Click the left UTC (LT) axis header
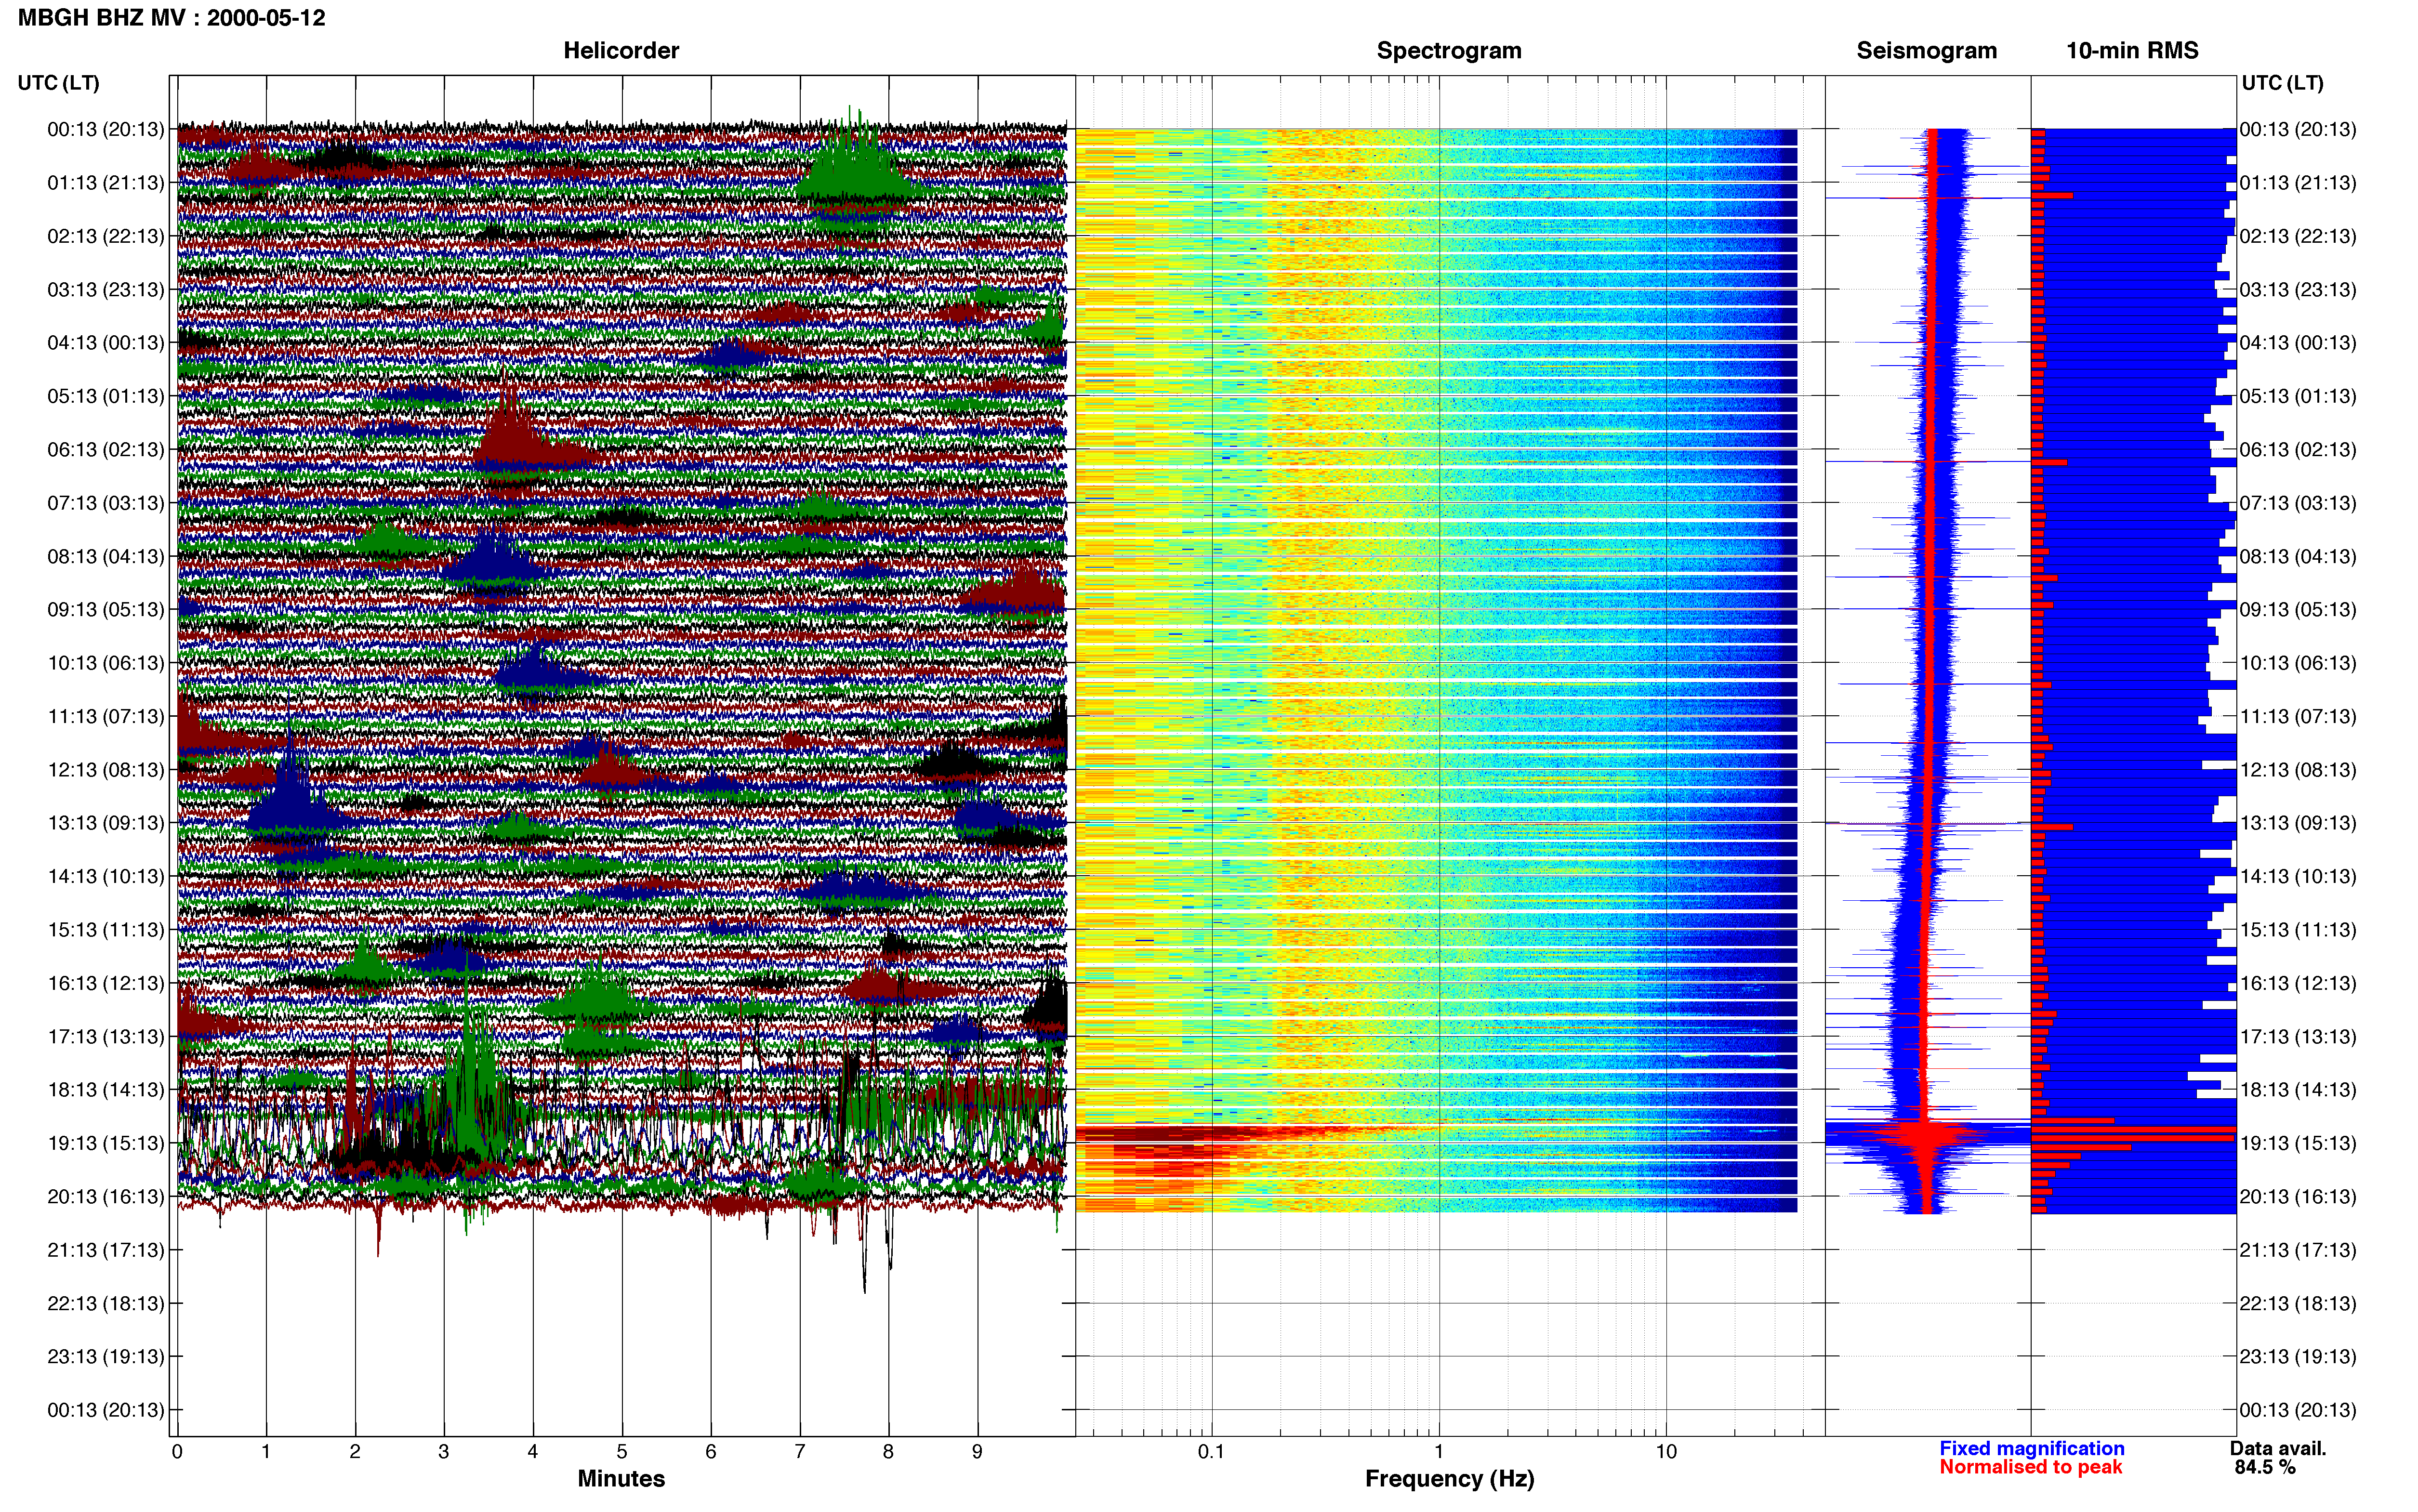The height and width of the screenshot is (1512, 2418). click(58, 83)
